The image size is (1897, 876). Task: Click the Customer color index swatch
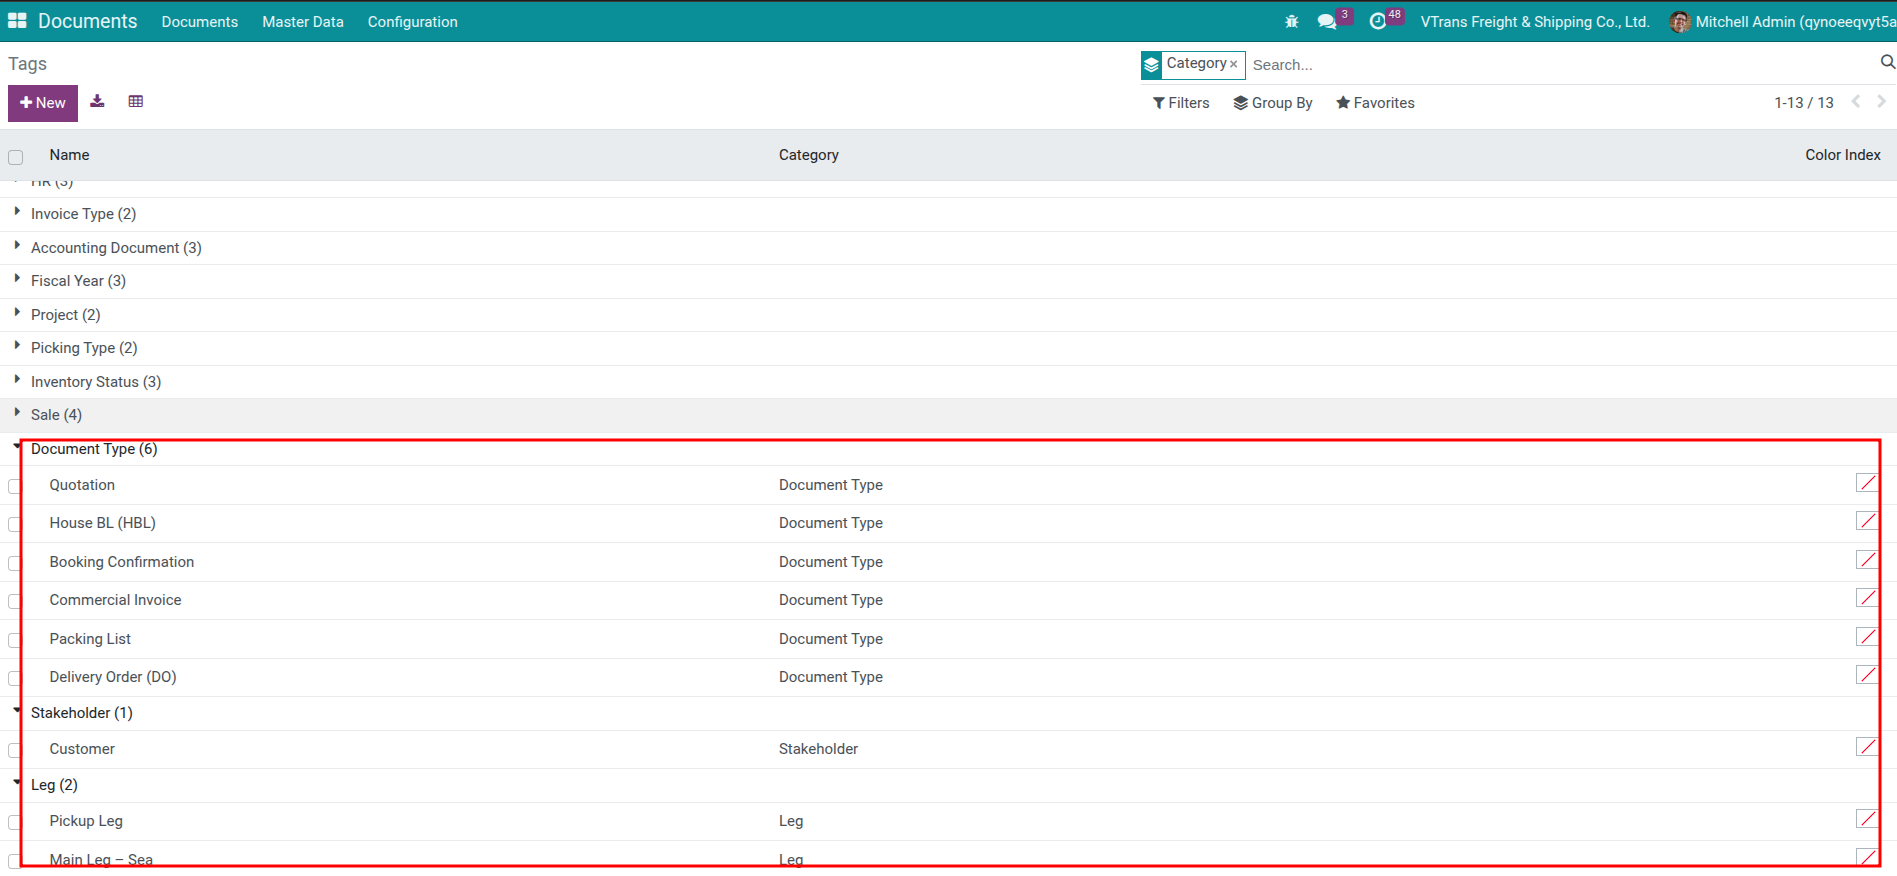(x=1866, y=747)
